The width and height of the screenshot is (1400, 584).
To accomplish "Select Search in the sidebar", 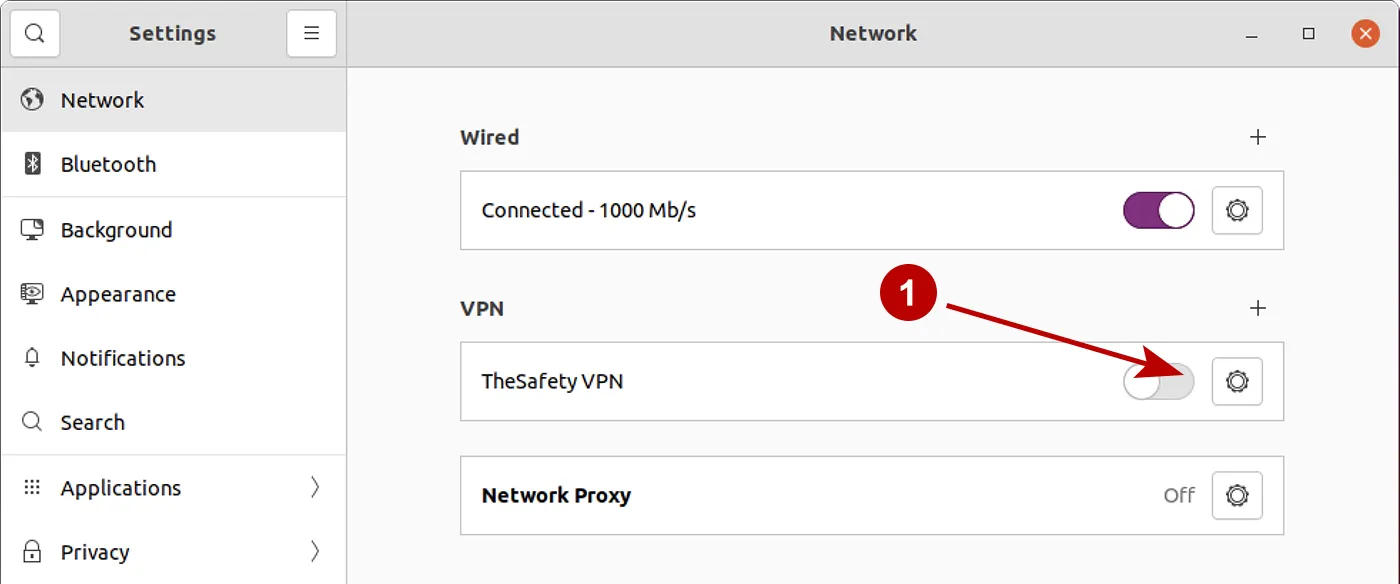I will 92,422.
